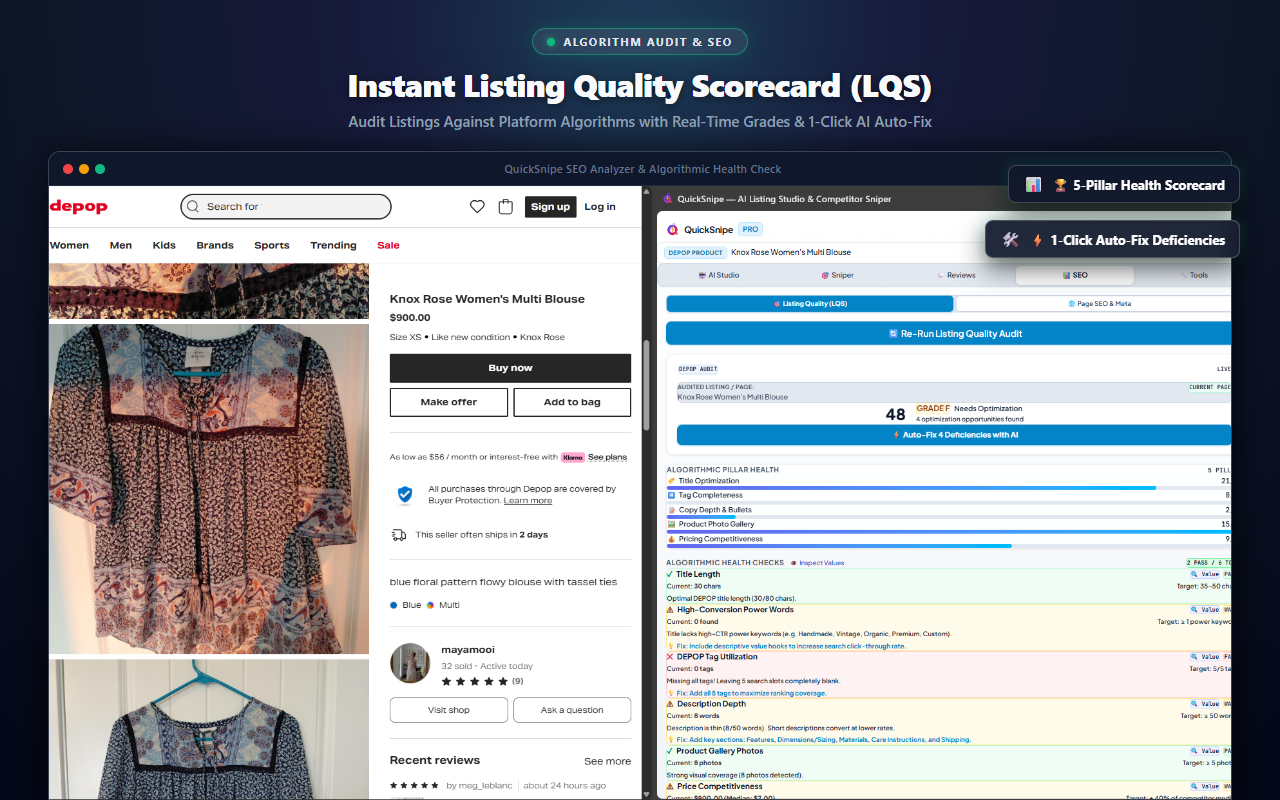Click the Visit shop button
This screenshot has height=800, width=1280.
[x=449, y=710]
